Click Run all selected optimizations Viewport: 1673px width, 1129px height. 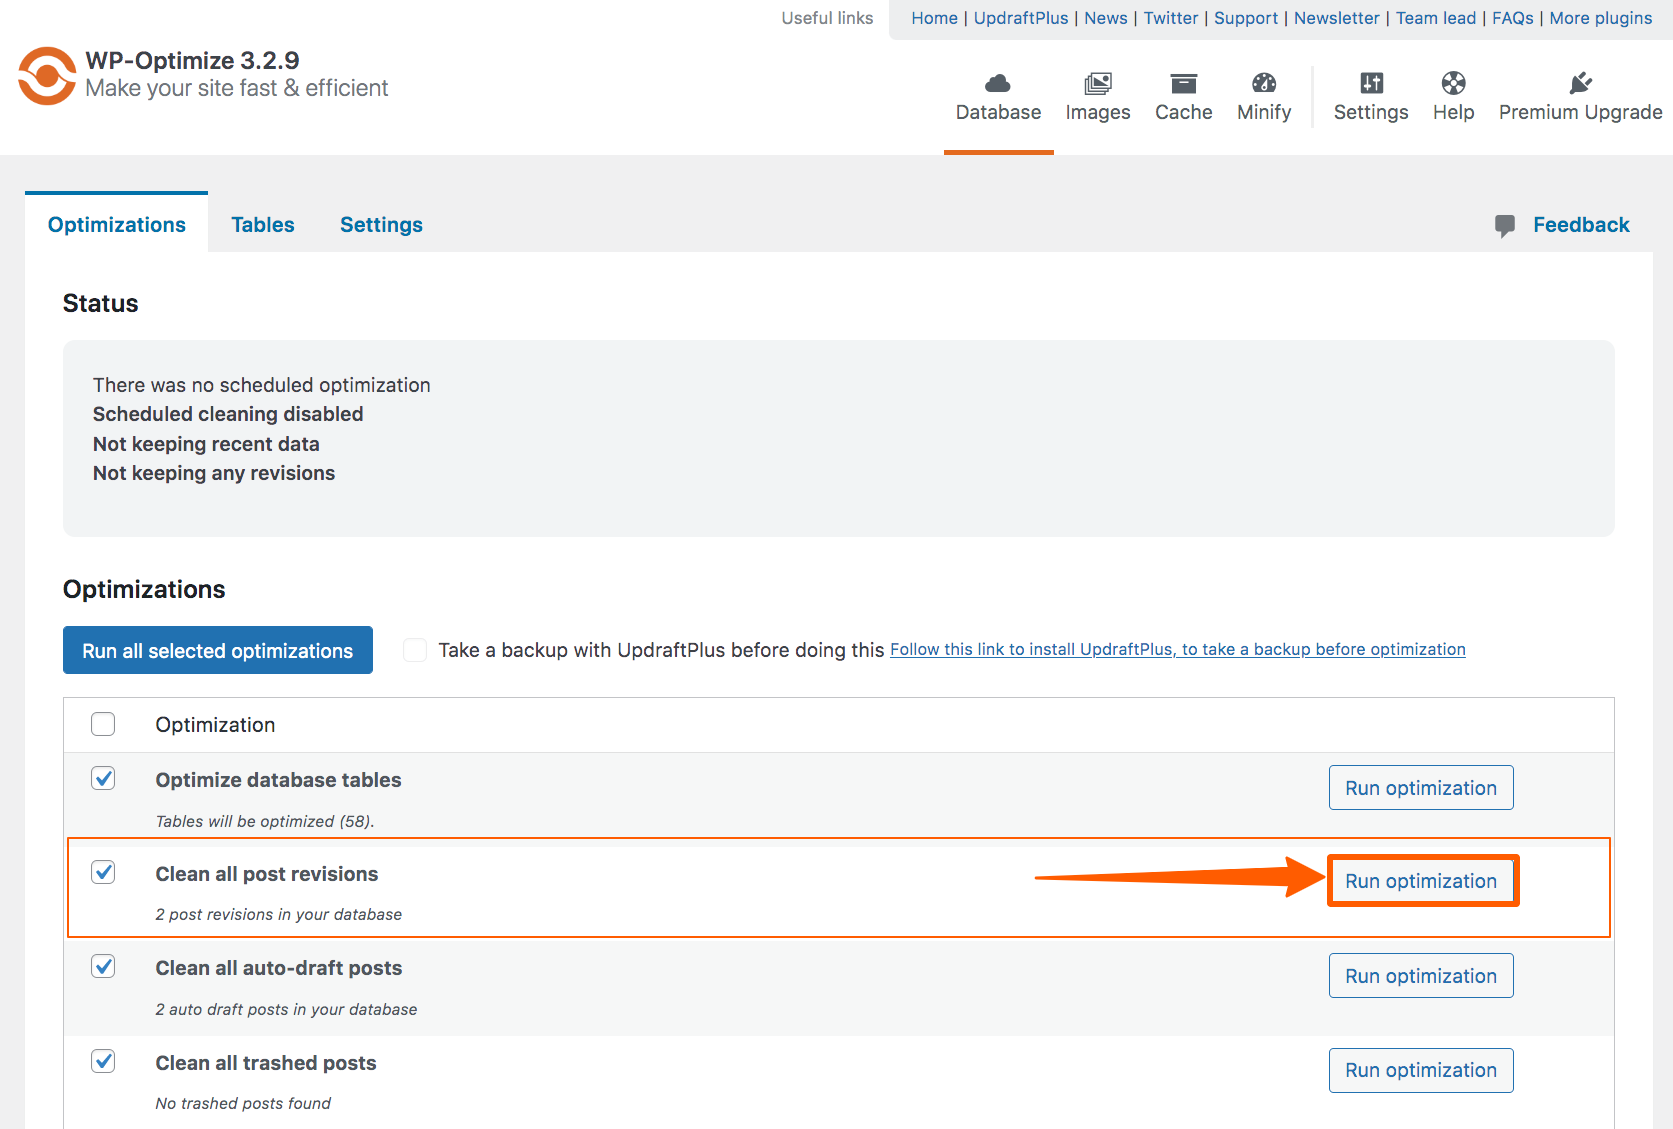coord(217,650)
